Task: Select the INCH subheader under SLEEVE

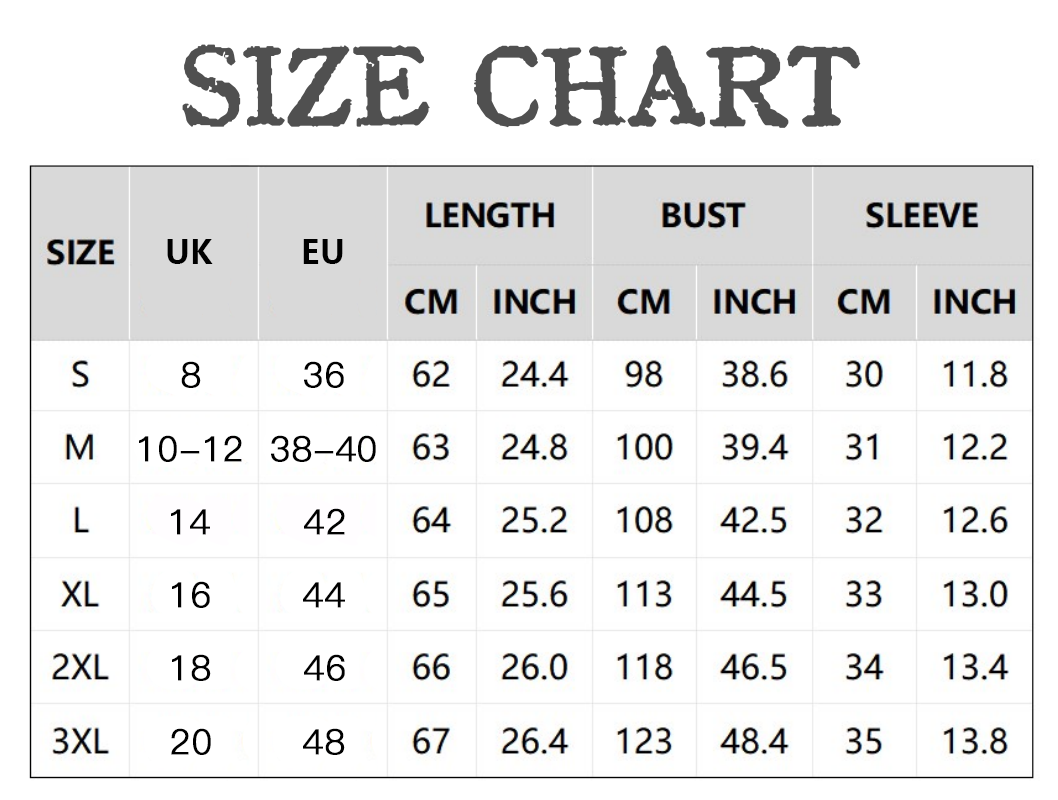Action: pyautogui.click(x=974, y=302)
